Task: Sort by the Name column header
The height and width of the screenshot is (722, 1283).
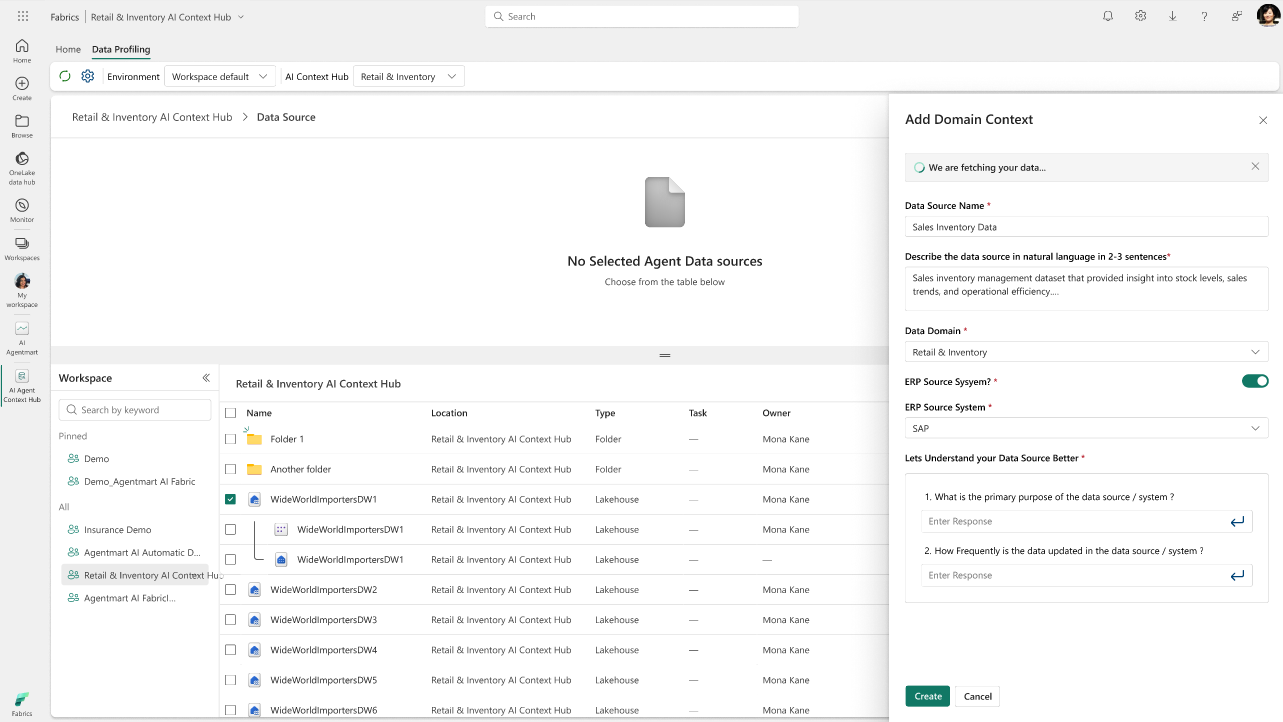Action: coord(259,413)
